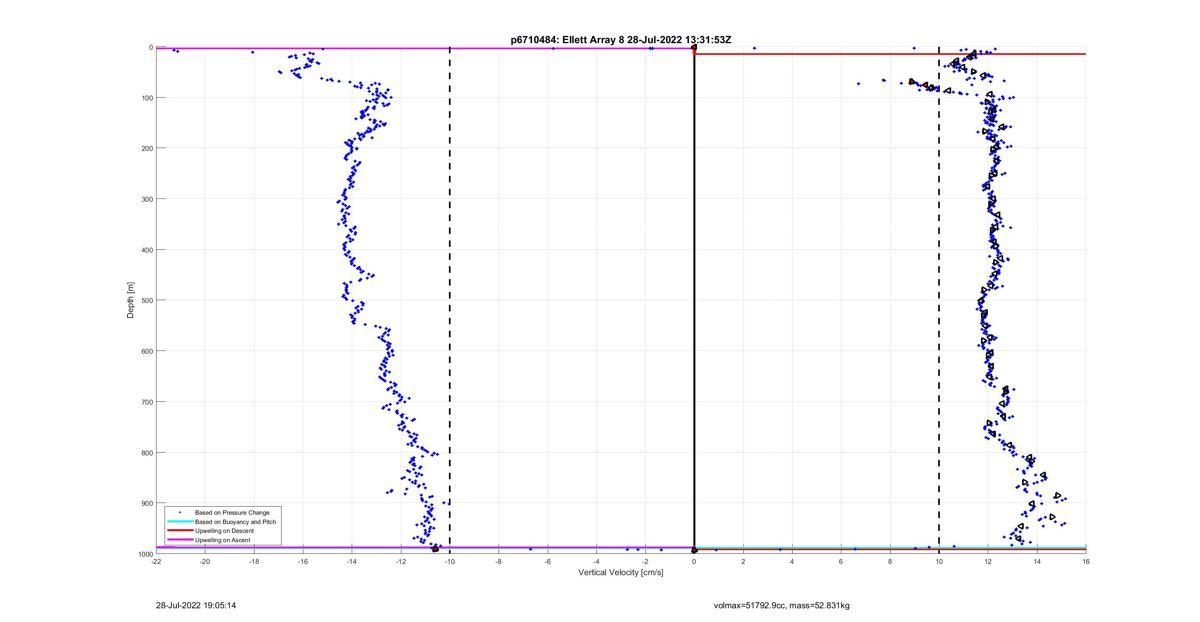Click the 'volmax=51792.9cc, mass=52.831kg' footer text

coord(782,605)
